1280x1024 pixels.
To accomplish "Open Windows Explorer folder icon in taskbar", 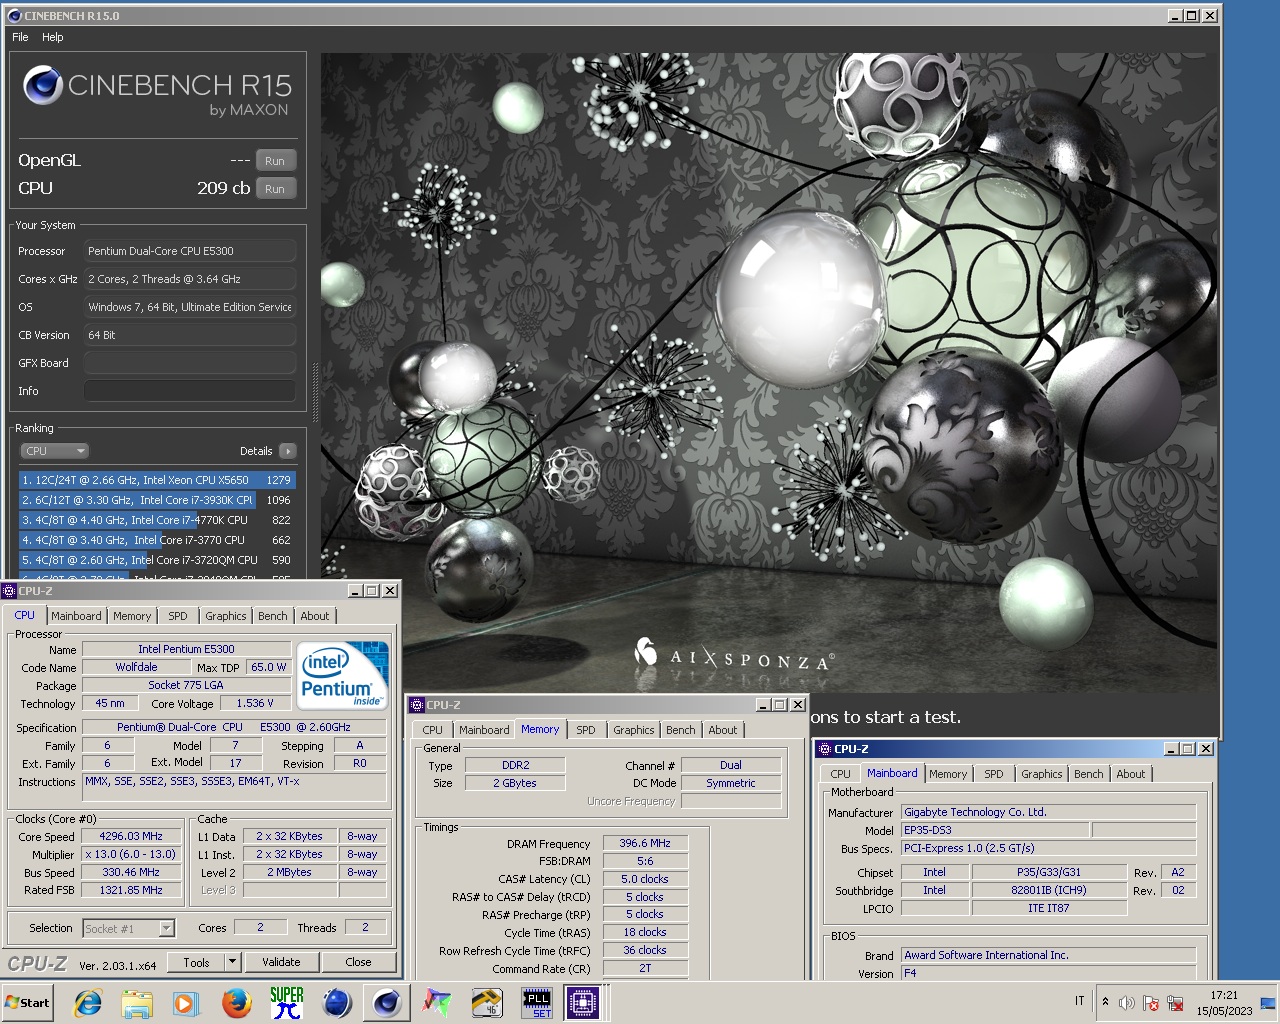I will [x=137, y=1002].
